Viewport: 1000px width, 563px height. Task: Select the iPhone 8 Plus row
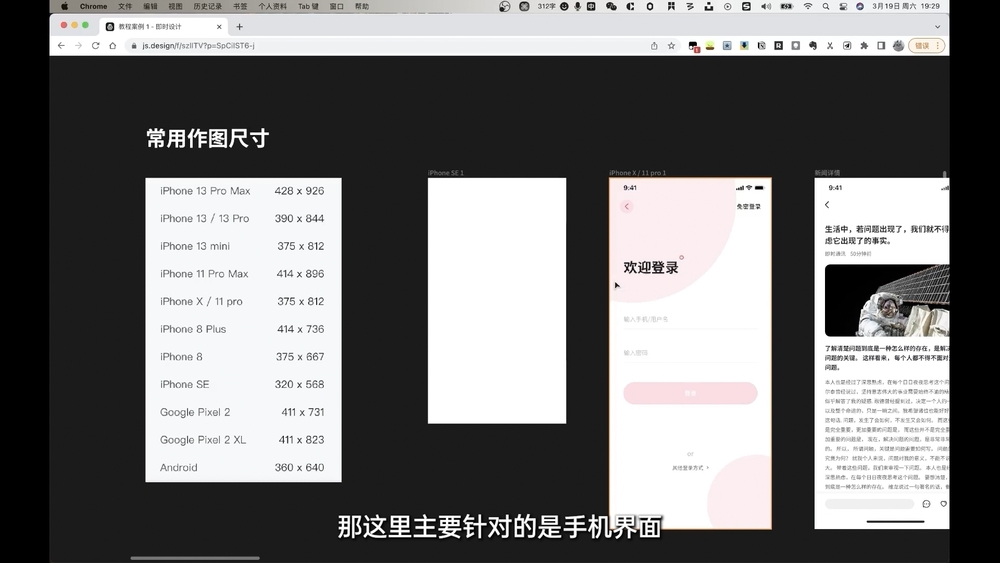coord(243,329)
